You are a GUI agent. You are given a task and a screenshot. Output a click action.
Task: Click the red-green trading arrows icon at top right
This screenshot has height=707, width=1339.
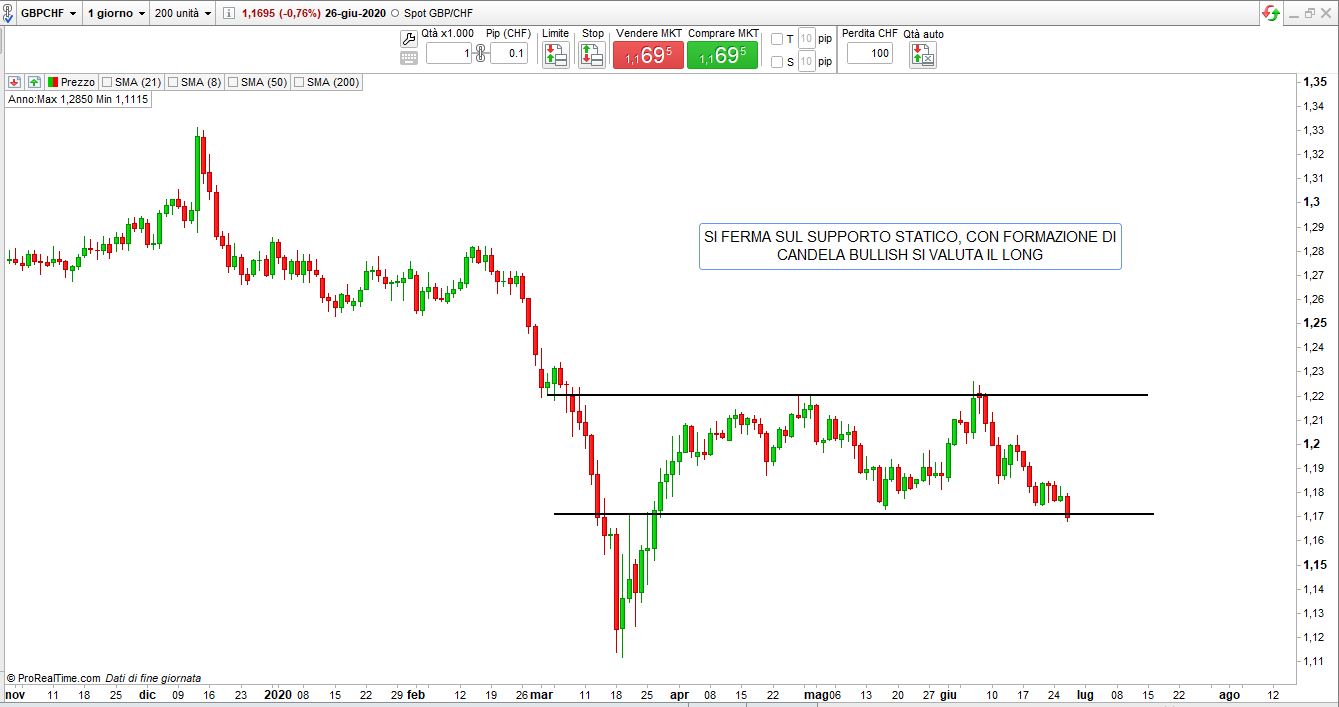1270,13
